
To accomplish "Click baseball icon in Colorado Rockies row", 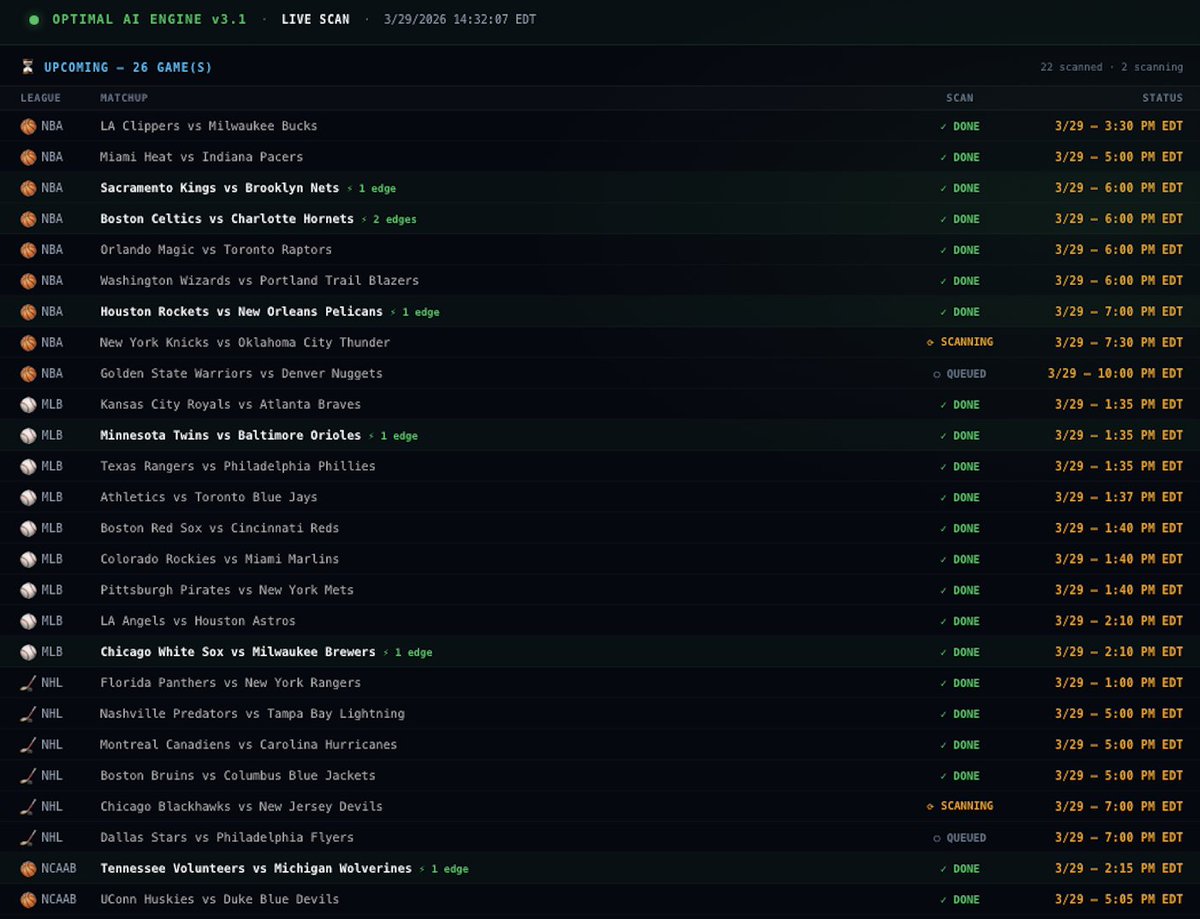I will (x=28, y=560).
